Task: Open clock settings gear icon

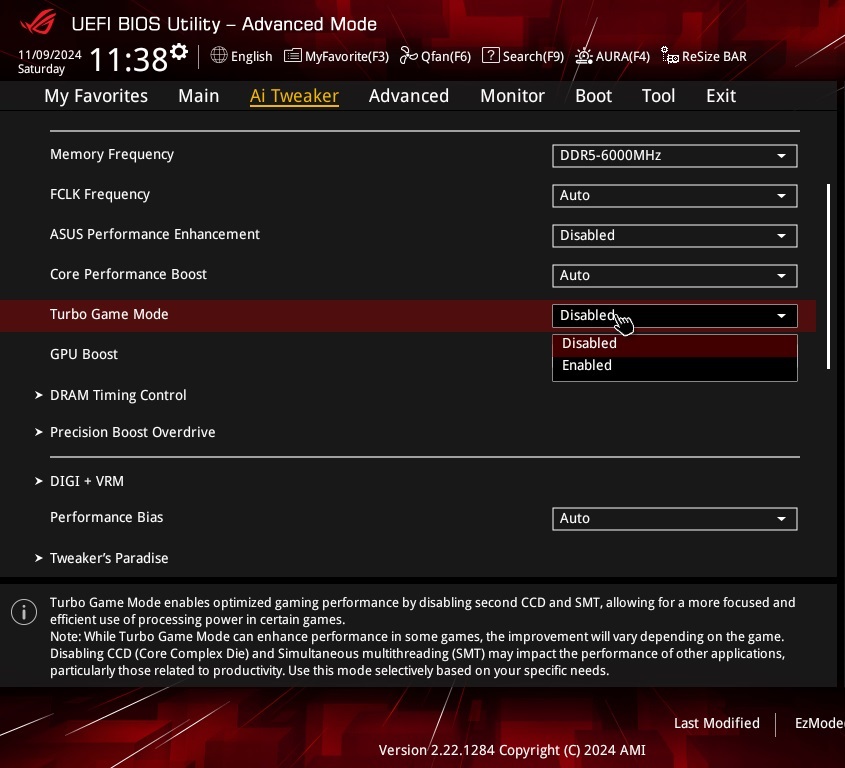Action: click(x=179, y=52)
